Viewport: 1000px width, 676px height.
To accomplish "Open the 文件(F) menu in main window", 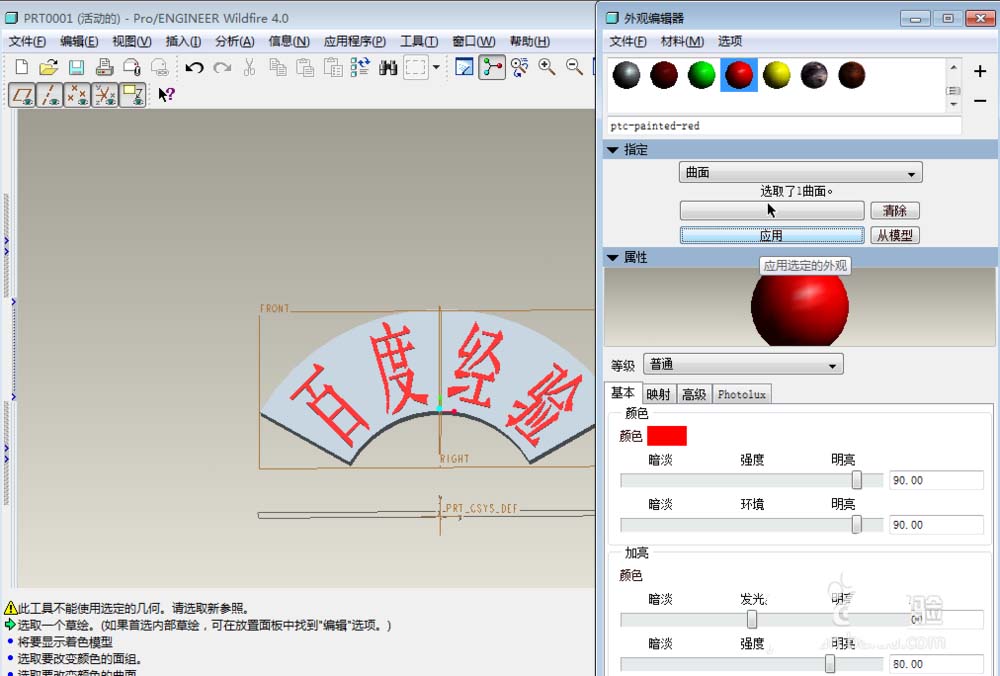I will [x=27, y=41].
